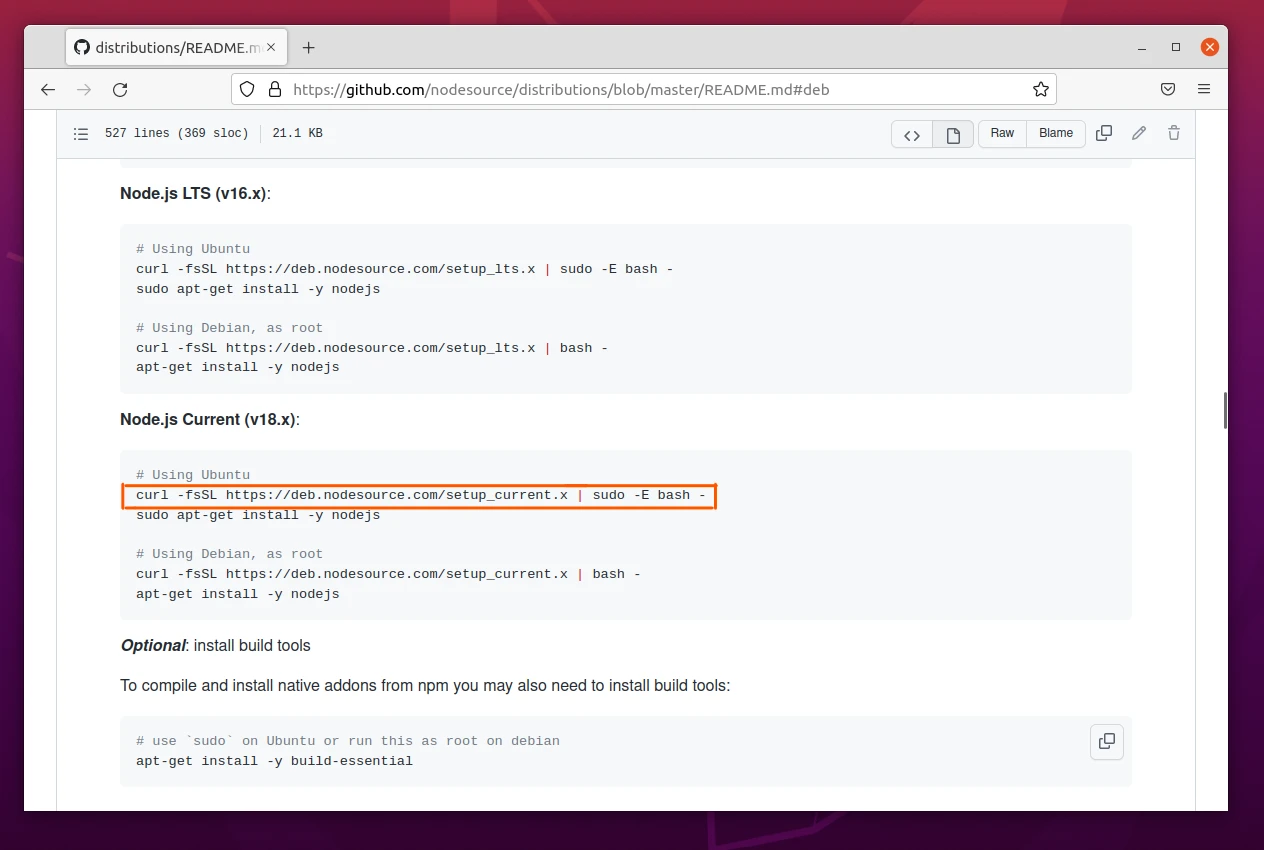
Task: Reload the current page
Action: pyautogui.click(x=120, y=89)
